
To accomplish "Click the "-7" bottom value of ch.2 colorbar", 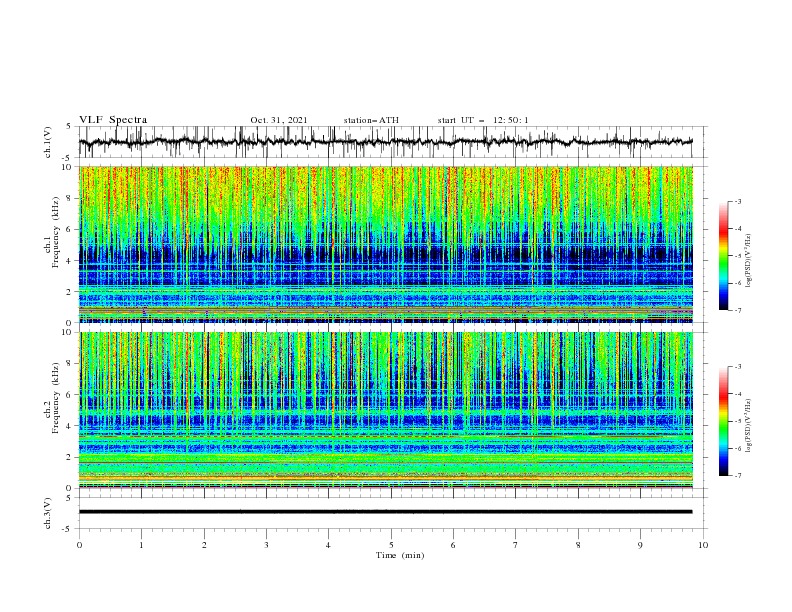I will pyautogui.click(x=737, y=476).
